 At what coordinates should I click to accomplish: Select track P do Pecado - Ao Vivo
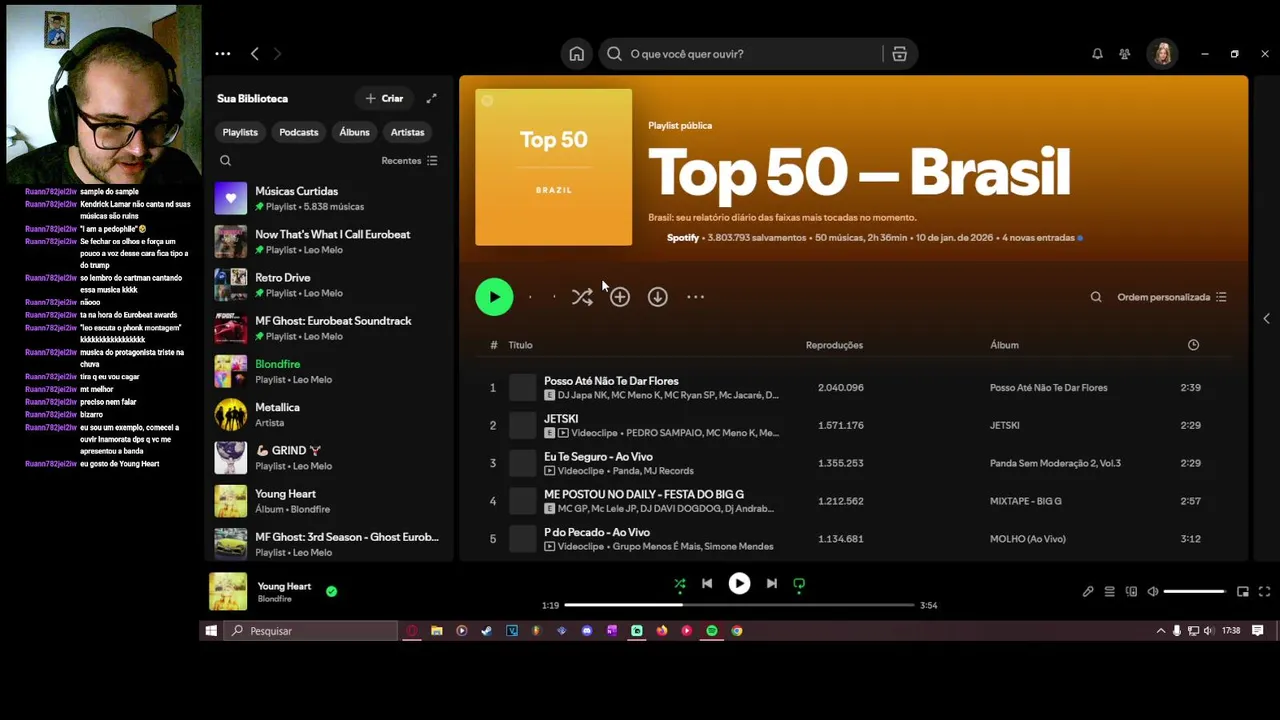tap(597, 532)
